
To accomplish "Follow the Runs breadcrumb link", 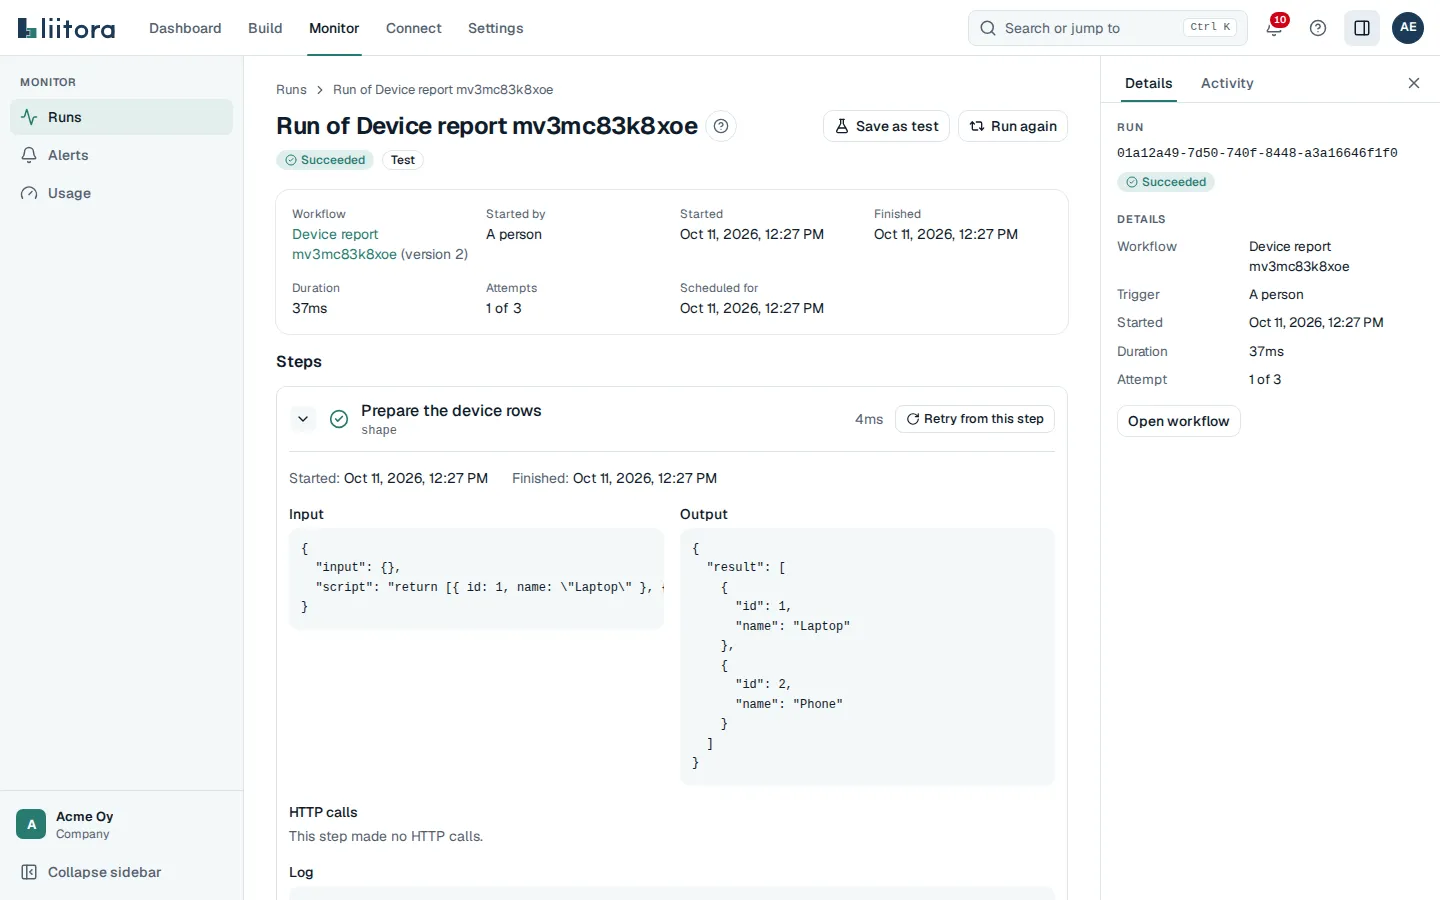I will pyautogui.click(x=291, y=90).
